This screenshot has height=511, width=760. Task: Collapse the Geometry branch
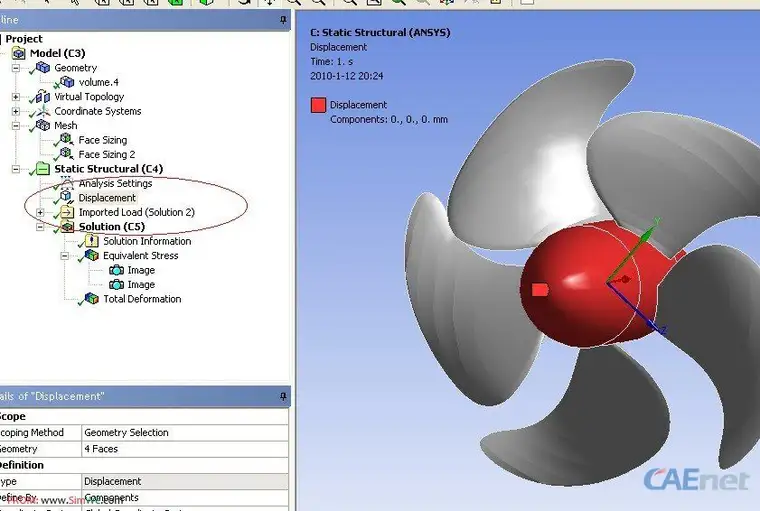16,68
